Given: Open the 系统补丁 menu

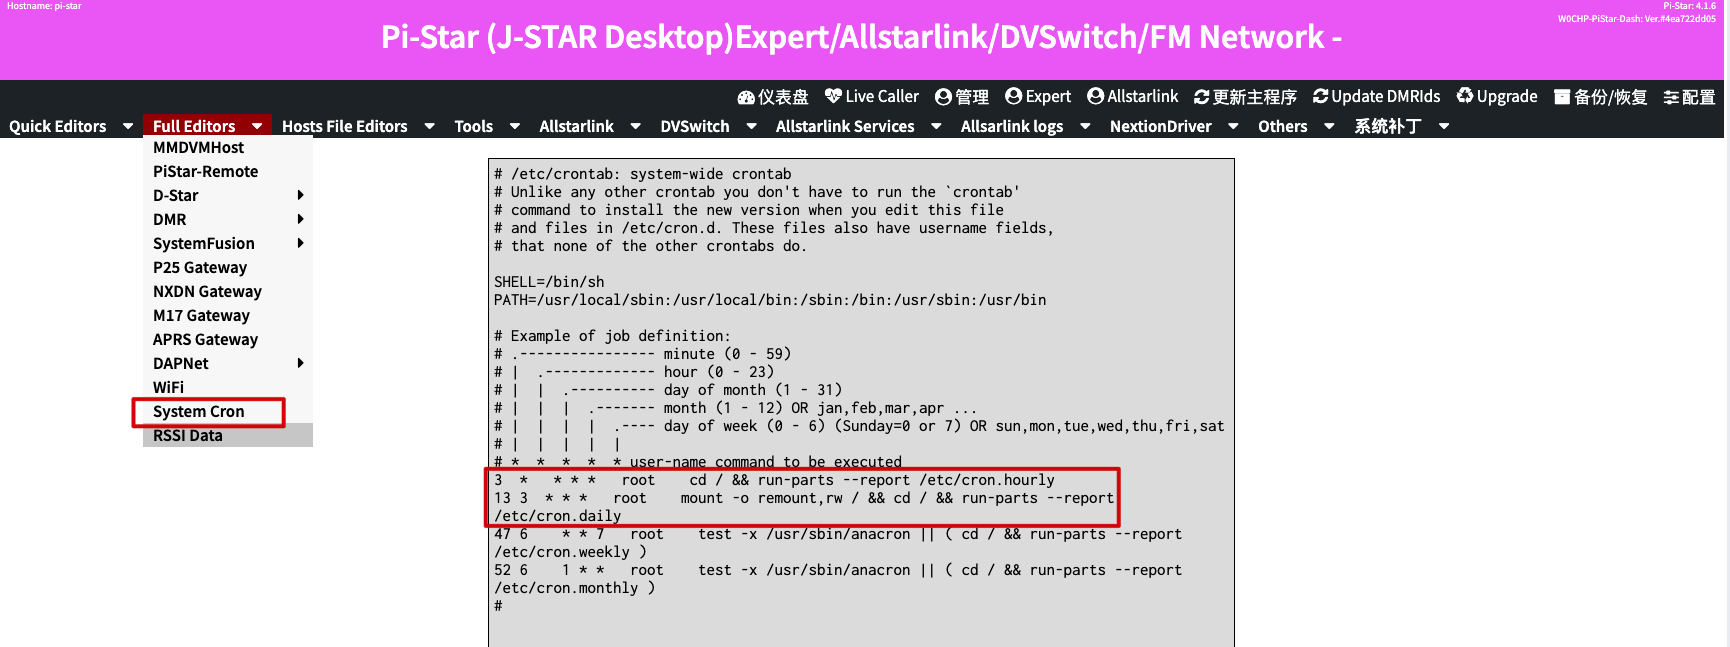Looking at the screenshot, I should click(x=1388, y=126).
